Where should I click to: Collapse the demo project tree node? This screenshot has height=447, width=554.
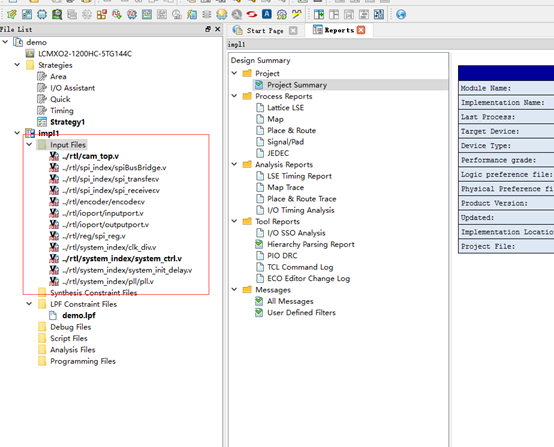pyautogui.click(x=5, y=42)
